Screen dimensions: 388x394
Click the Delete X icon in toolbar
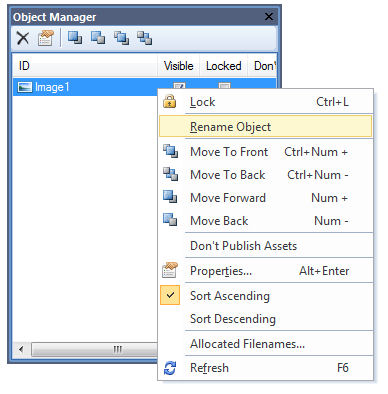tap(23, 38)
